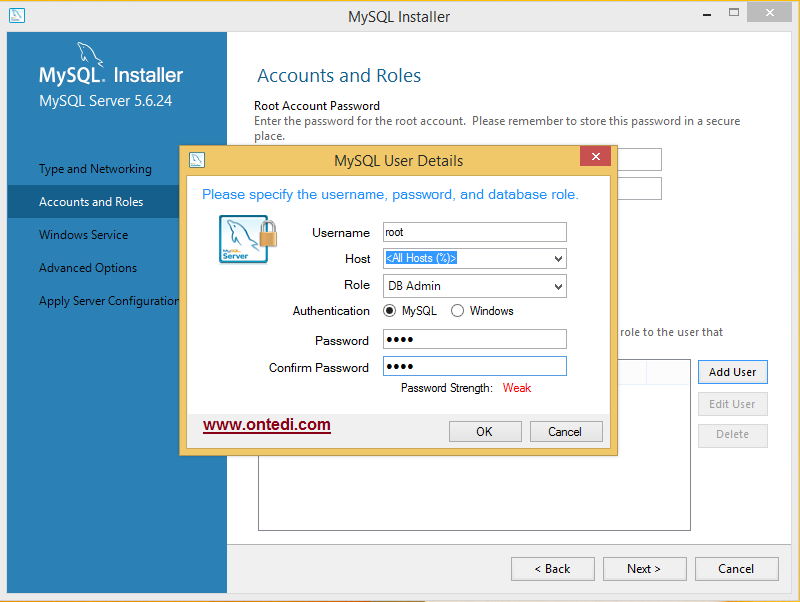Go to Windows Service step
This screenshot has height=602, width=800.
pos(84,235)
